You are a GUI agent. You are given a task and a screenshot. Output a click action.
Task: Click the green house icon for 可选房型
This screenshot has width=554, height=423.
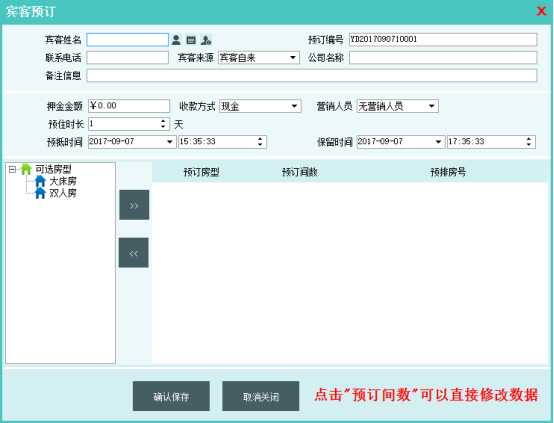[26, 169]
